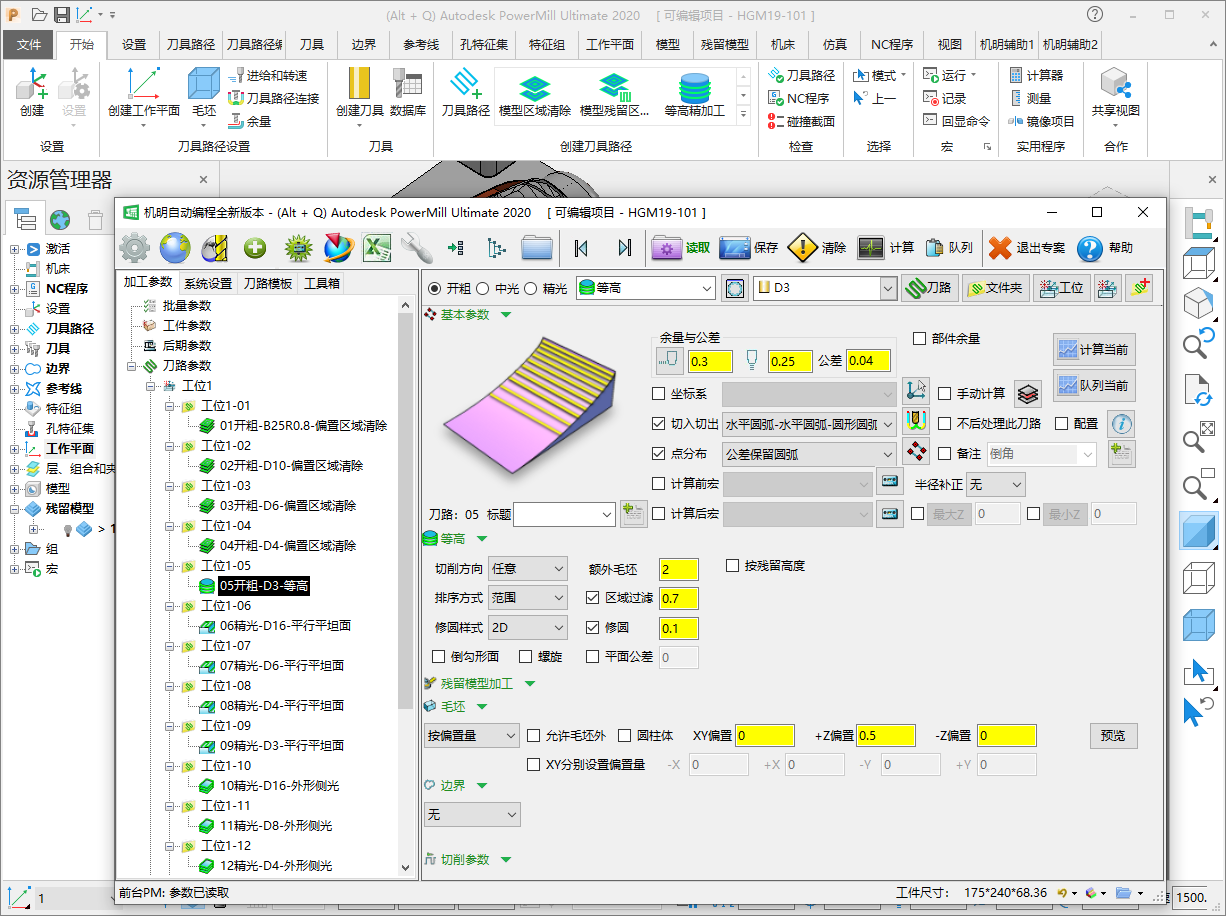Click the 清除 (clear) warning button
This screenshot has height=916, width=1226.
coord(817,248)
